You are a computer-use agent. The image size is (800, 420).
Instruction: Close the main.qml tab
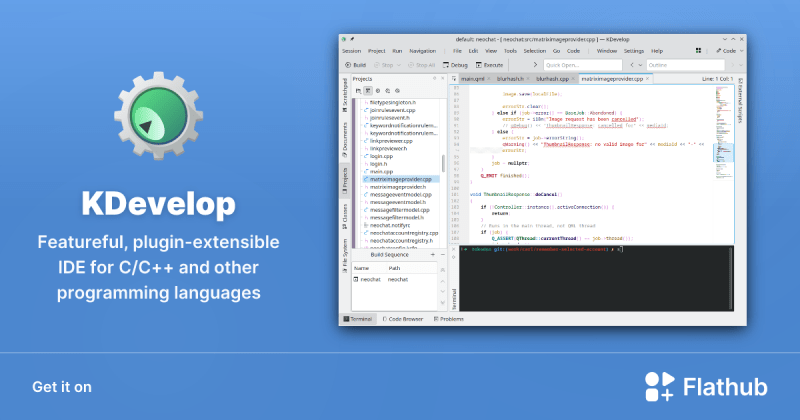[x=489, y=79]
